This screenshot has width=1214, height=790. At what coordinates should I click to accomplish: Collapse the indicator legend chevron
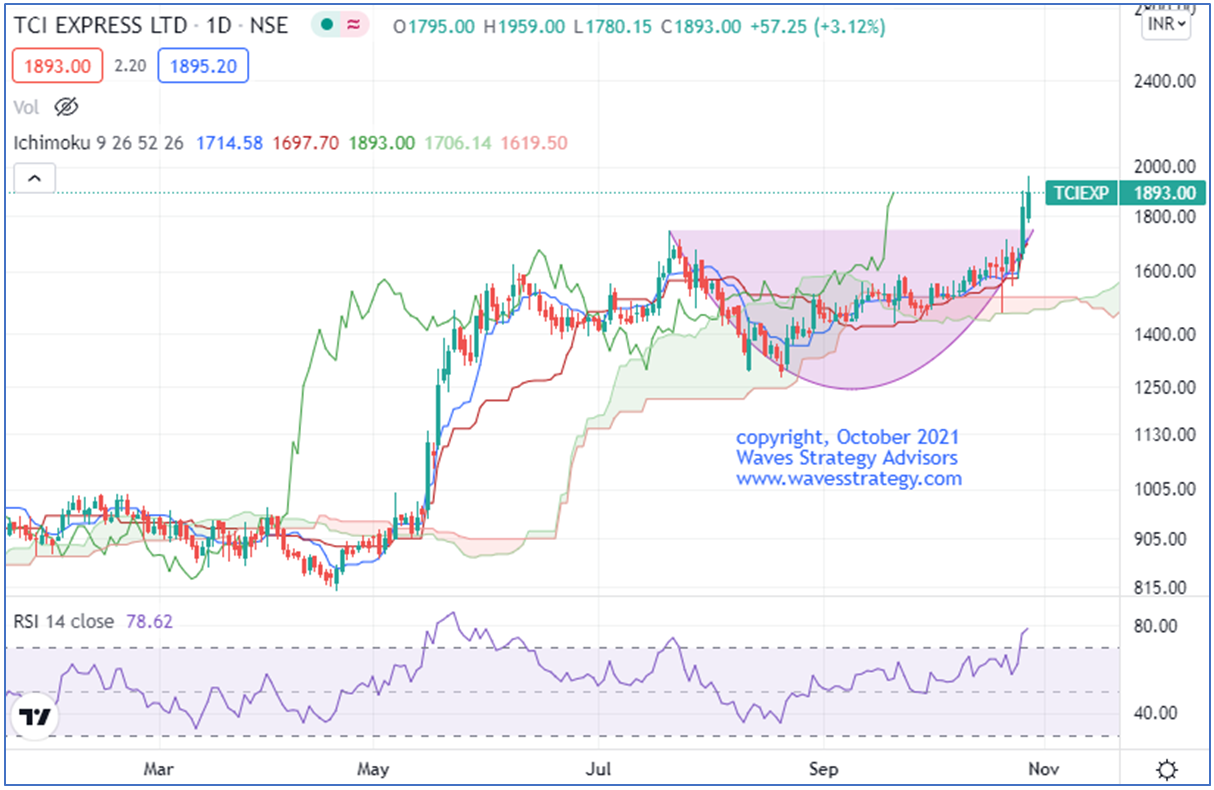(x=34, y=179)
